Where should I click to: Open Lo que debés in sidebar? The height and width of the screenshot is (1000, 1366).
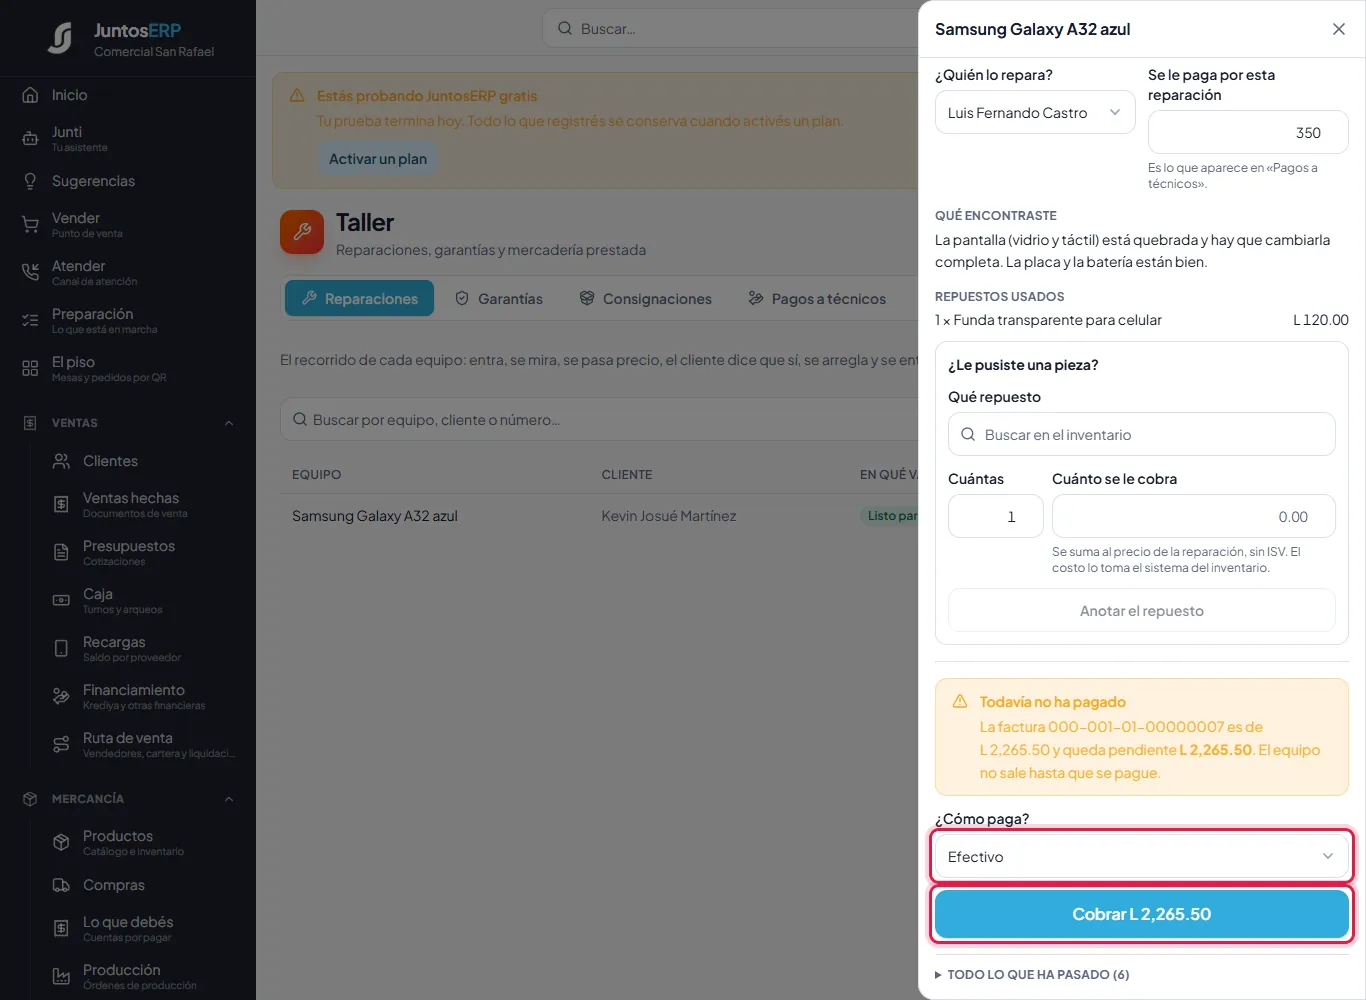coord(128,928)
